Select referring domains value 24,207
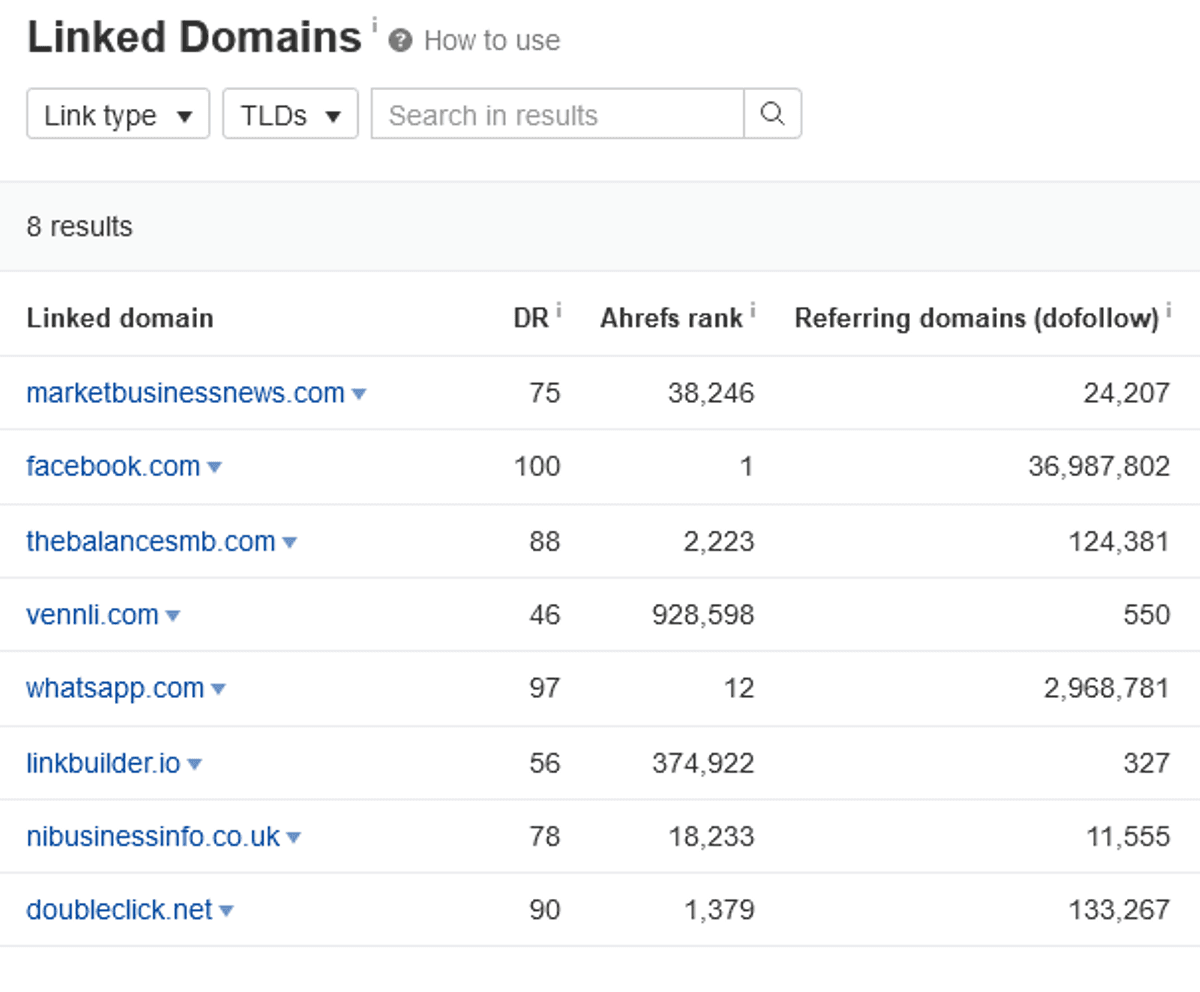Screen dimensions: 1200x992 tap(1127, 393)
